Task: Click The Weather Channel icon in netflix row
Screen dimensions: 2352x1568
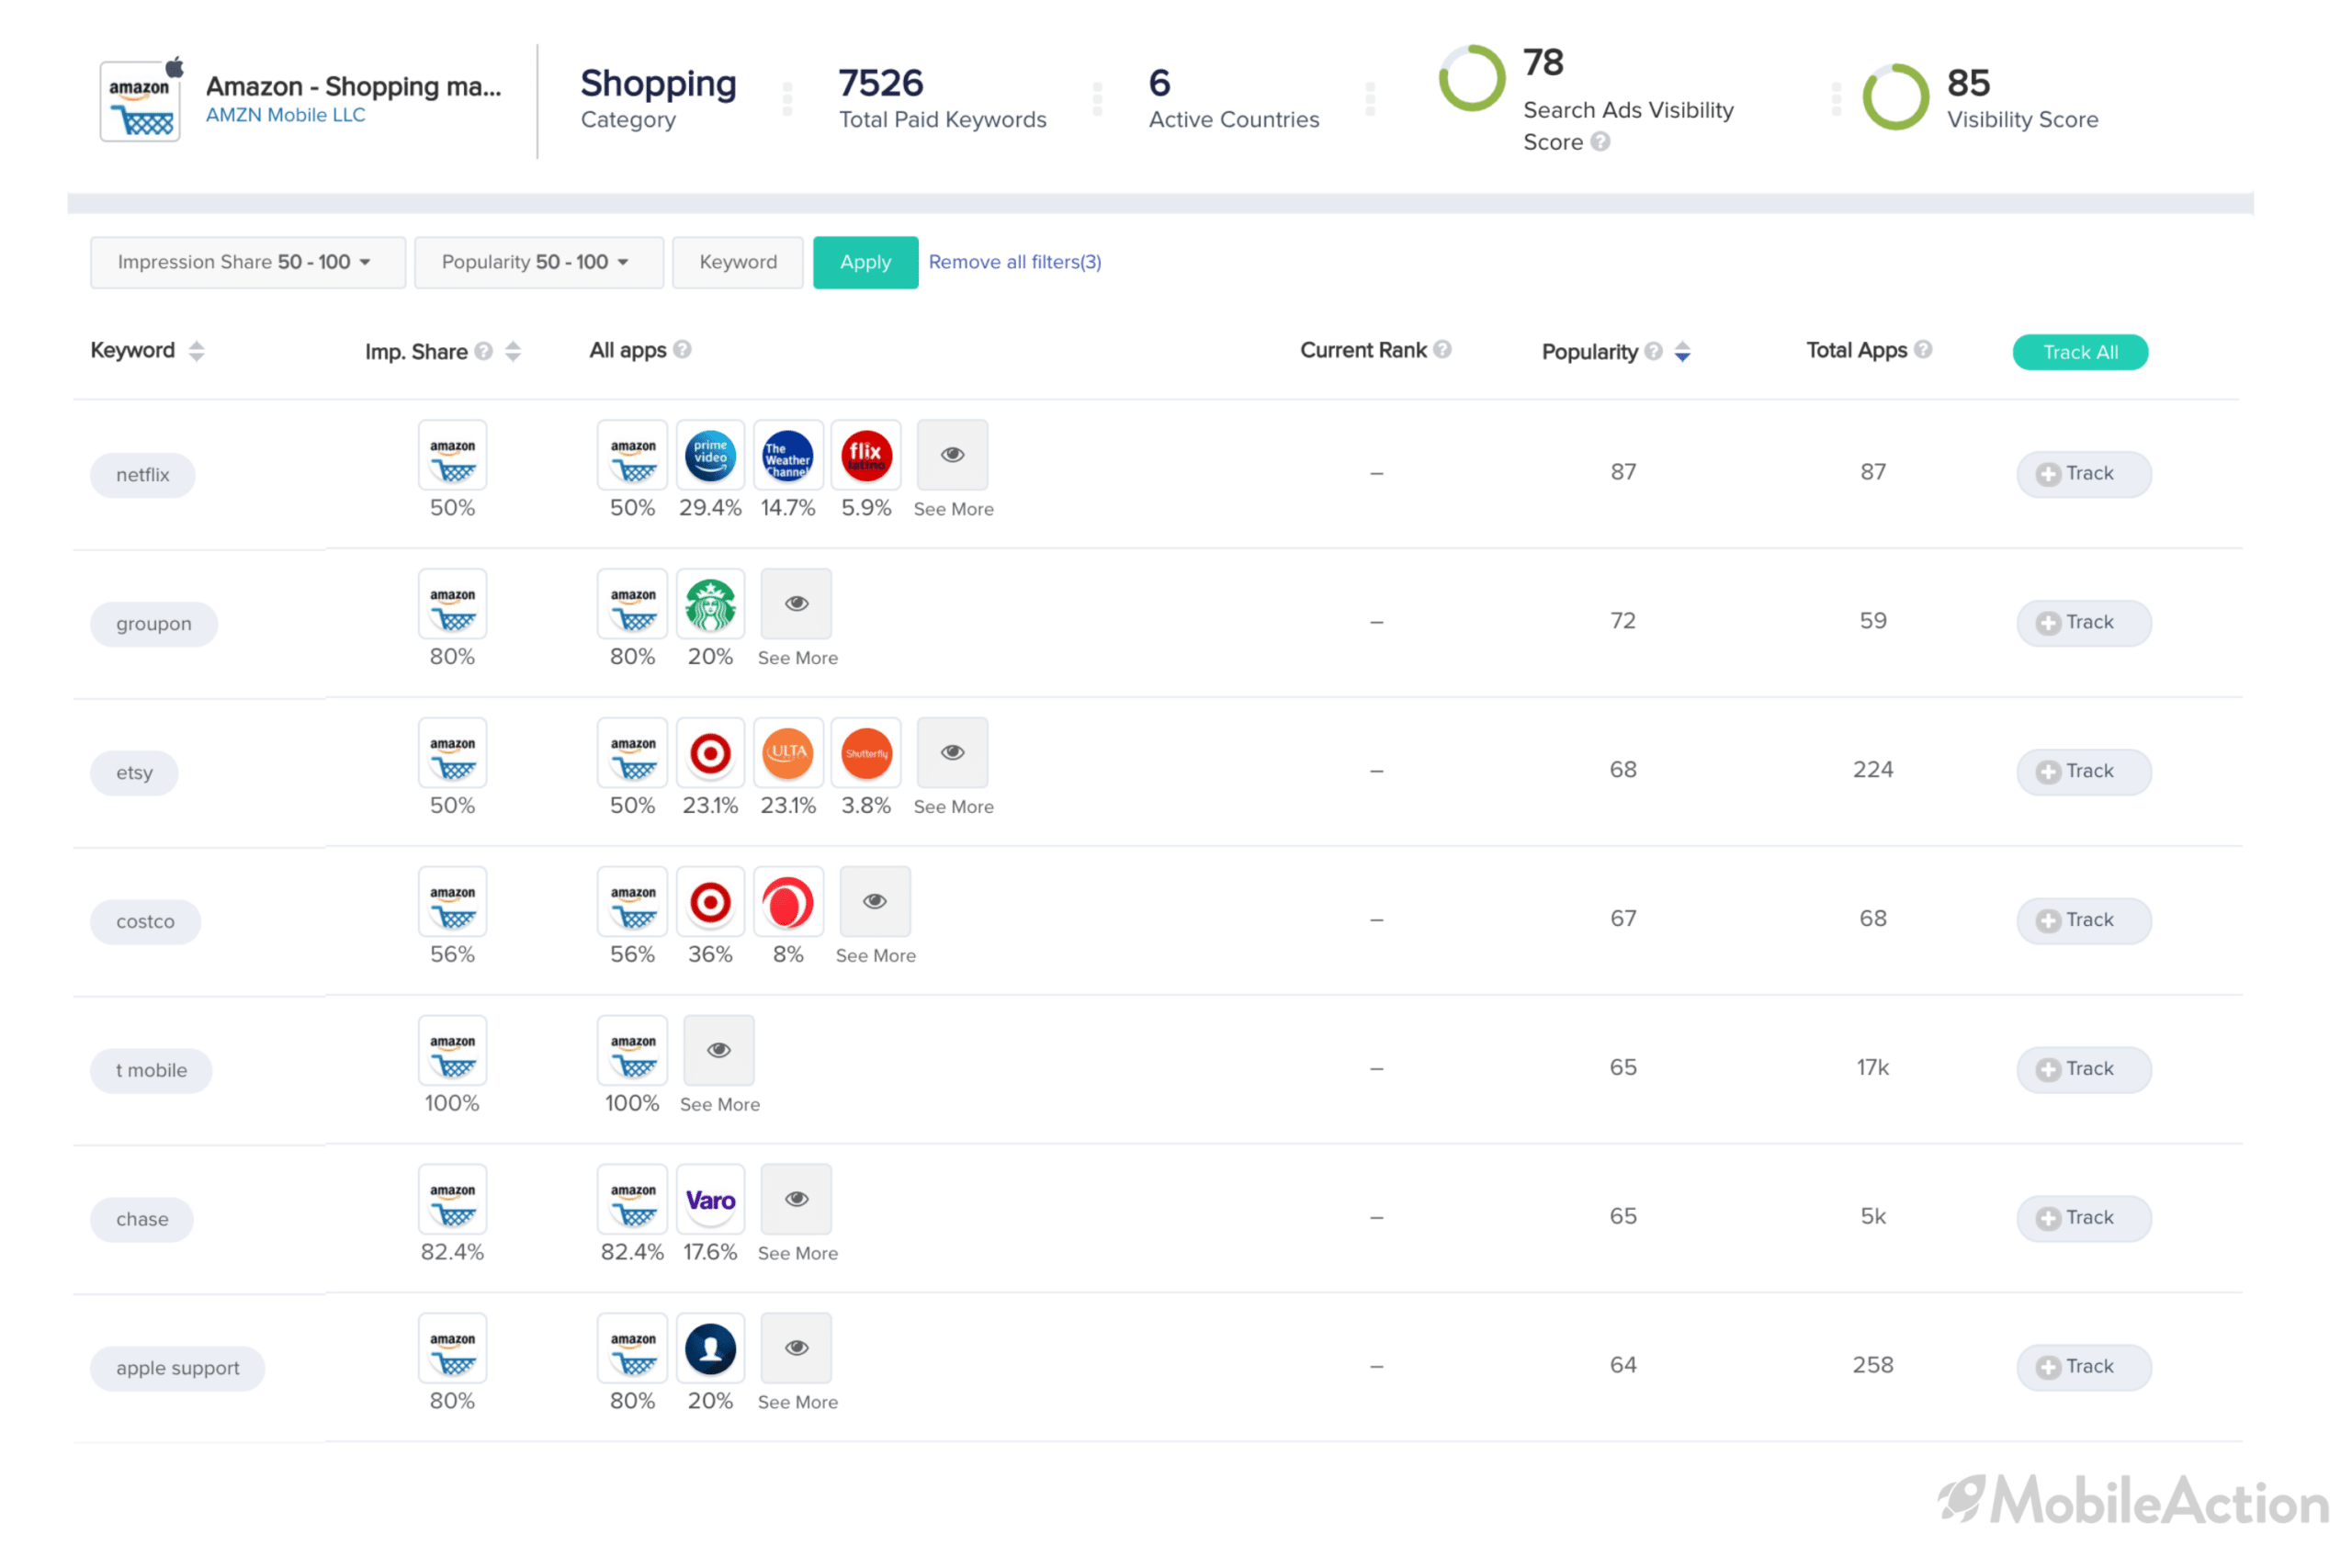Action: click(788, 455)
